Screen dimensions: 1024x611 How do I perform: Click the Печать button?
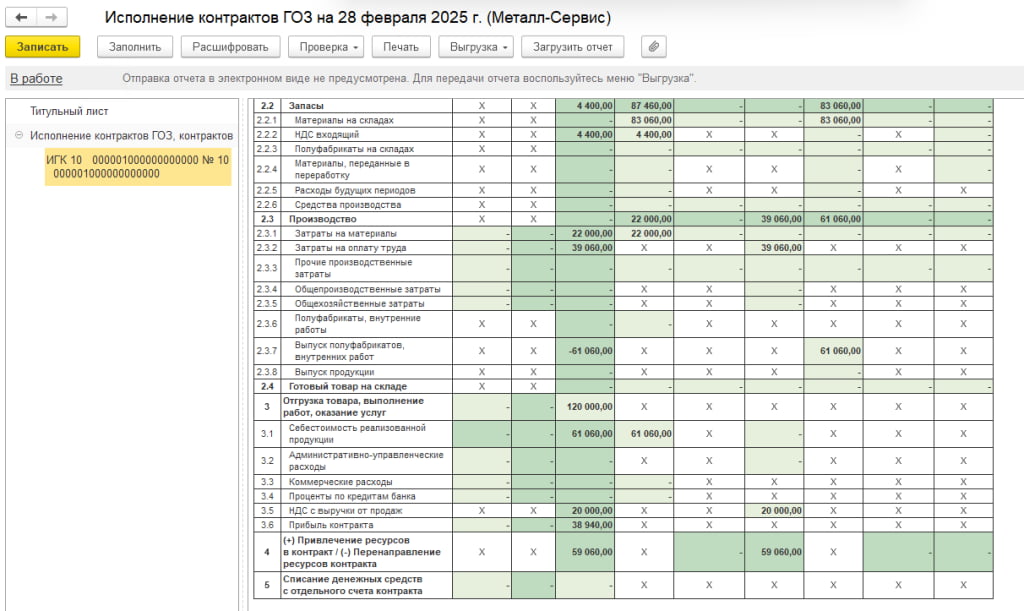(401, 47)
